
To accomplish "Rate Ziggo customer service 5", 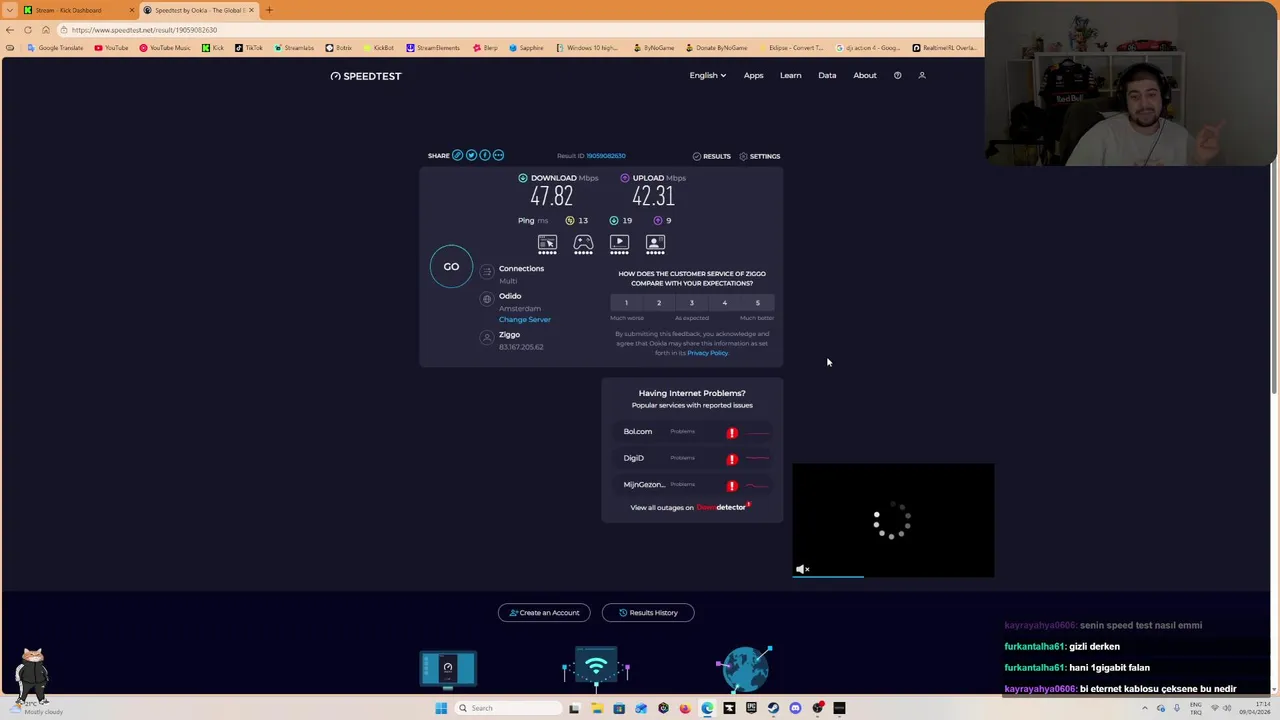I will [x=757, y=303].
